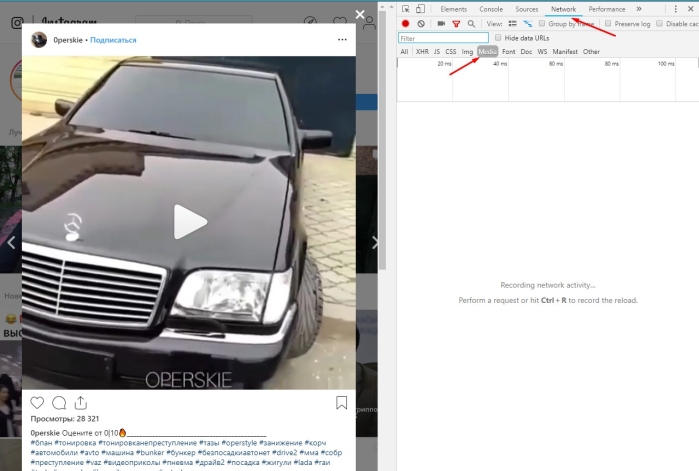The image size is (699, 471).
Task: Filter requests by Doc
Action: tap(526, 52)
